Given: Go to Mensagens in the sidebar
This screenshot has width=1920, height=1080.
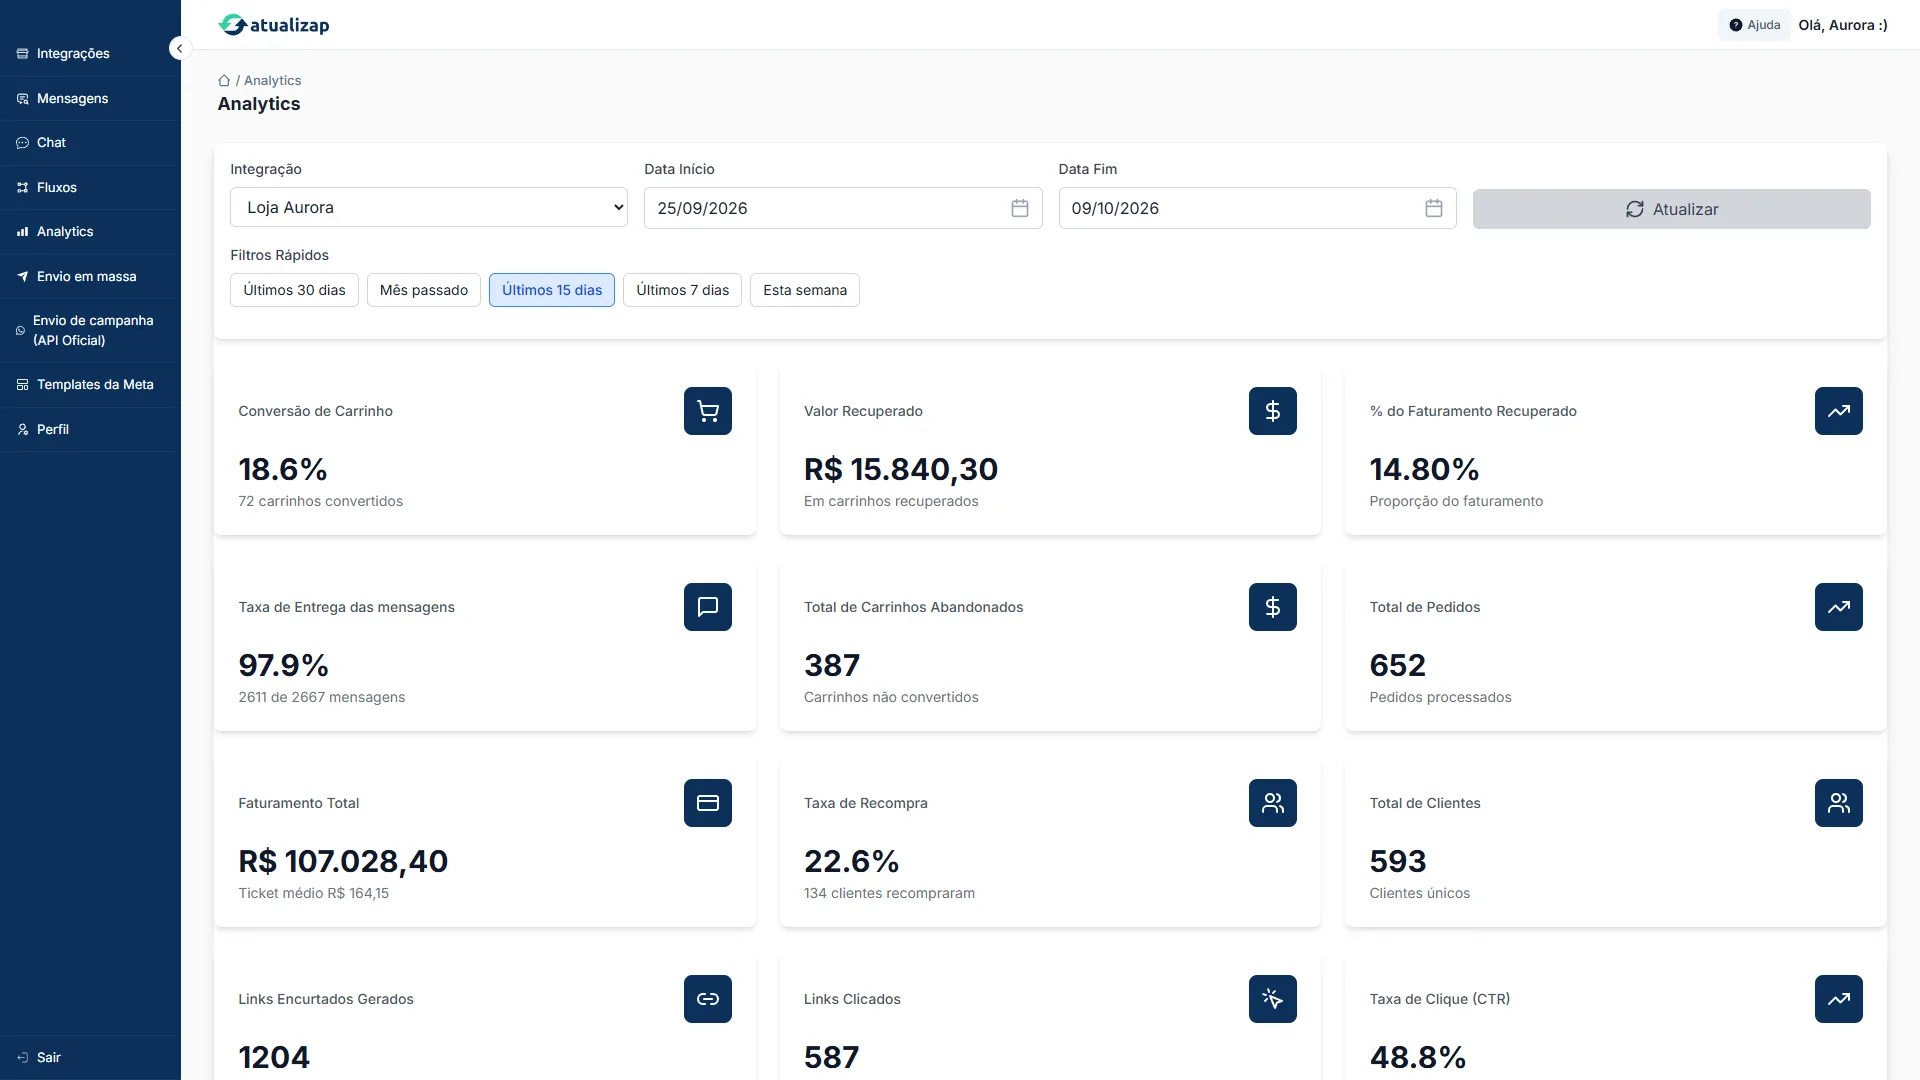Looking at the screenshot, I should point(90,99).
